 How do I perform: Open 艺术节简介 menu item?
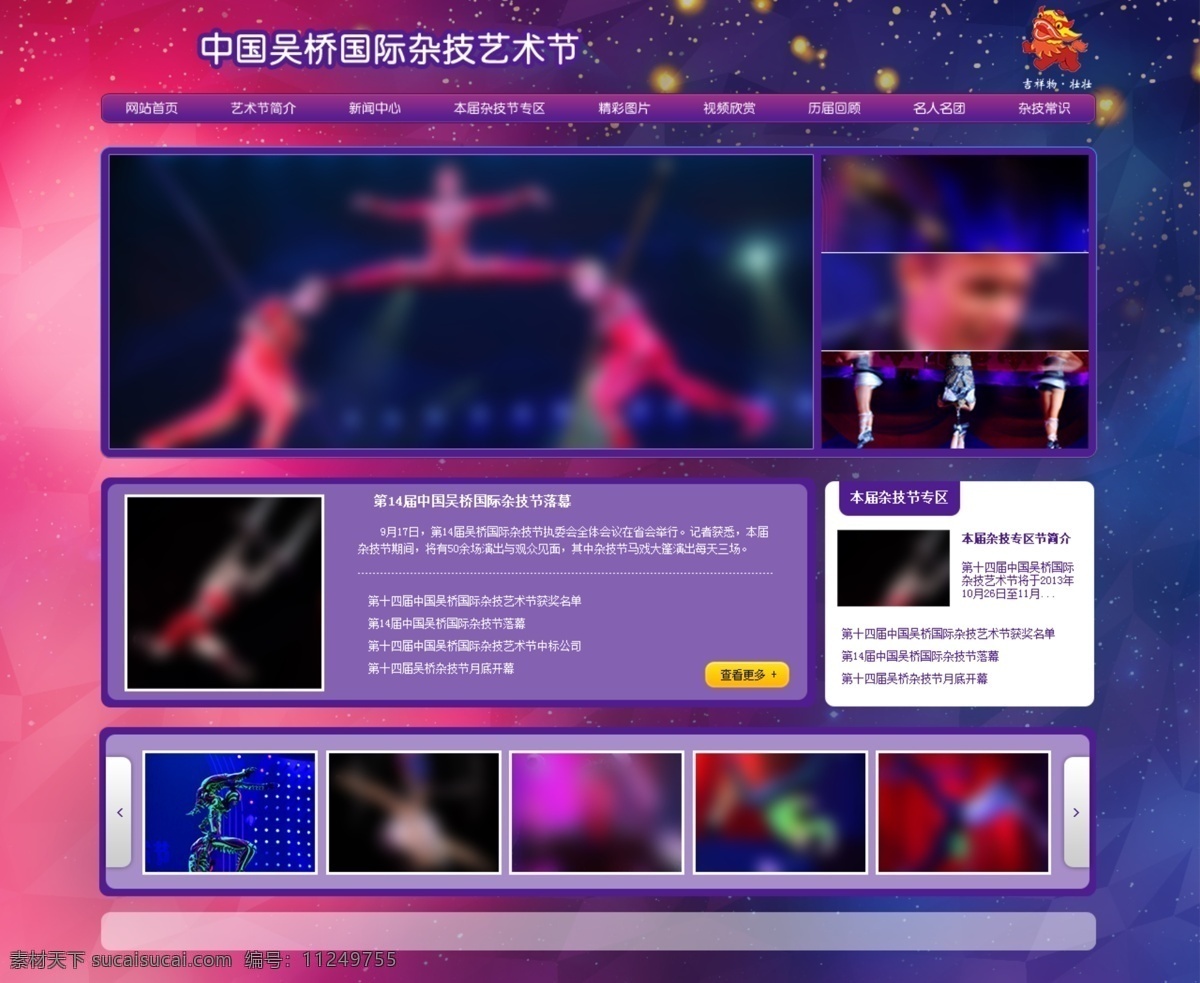[263, 108]
